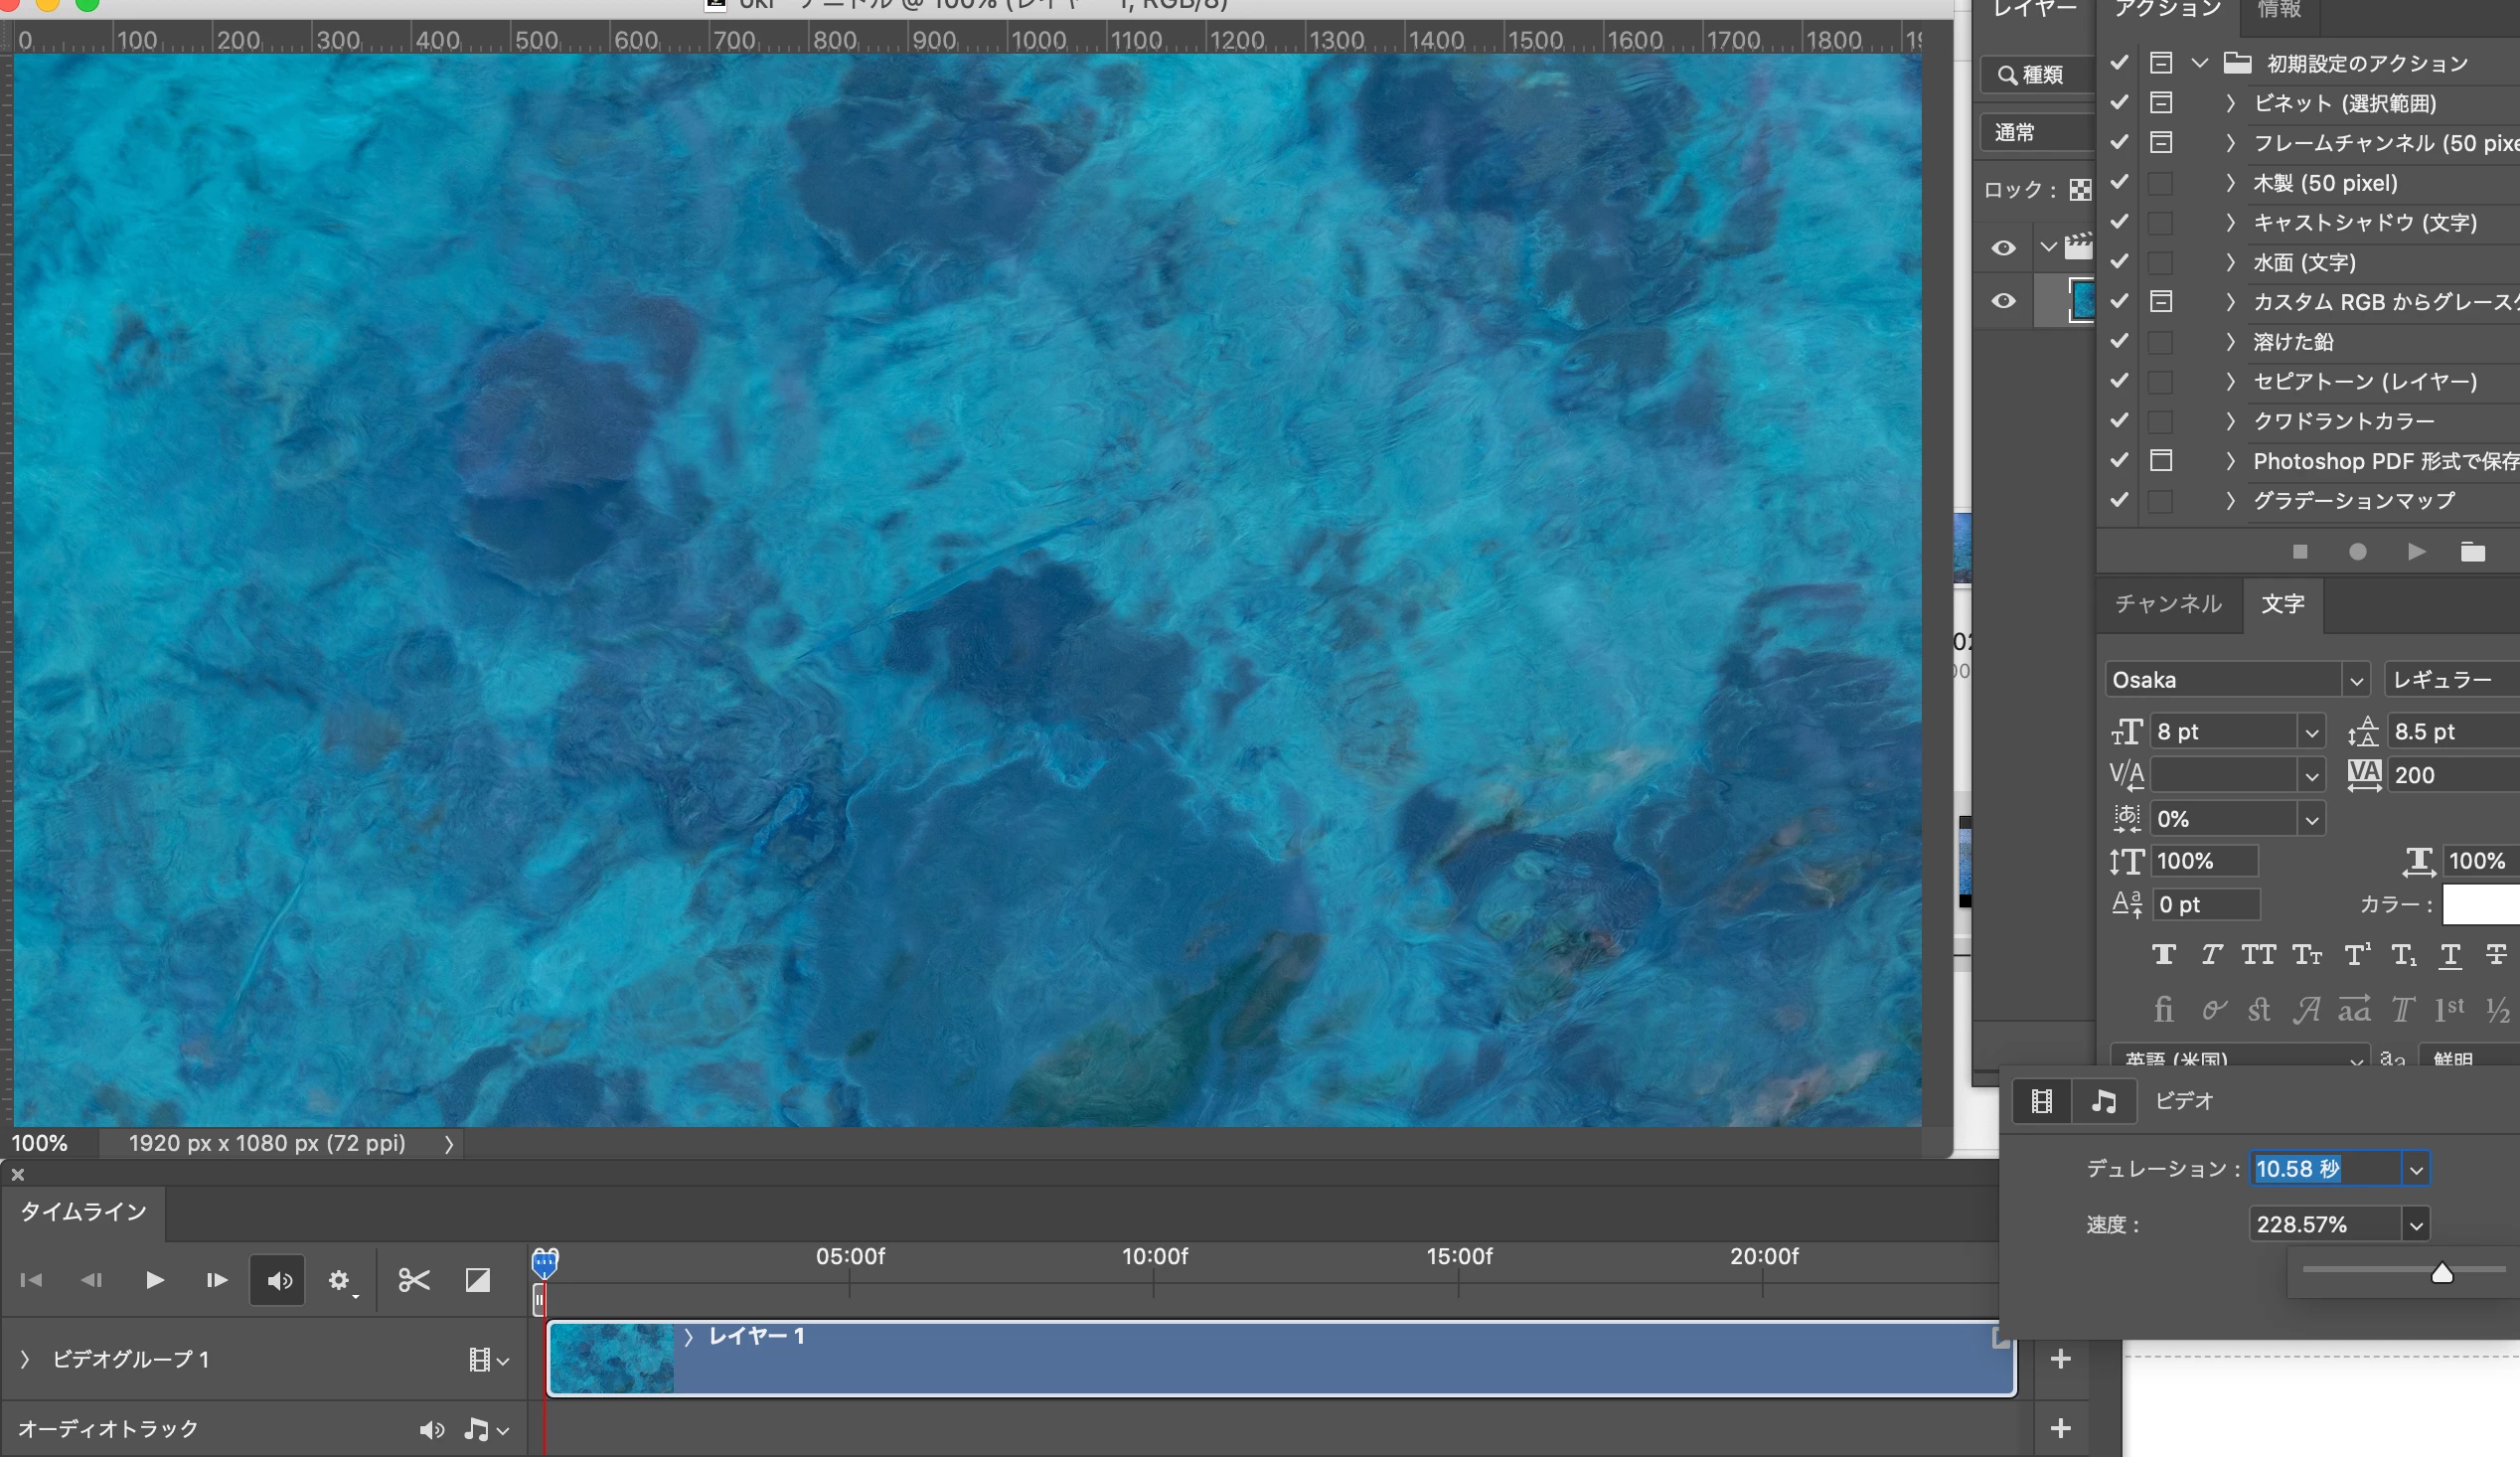Open the speed 228.57% dropdown arrow
The image size is (2520, 1457).
2416,1225
